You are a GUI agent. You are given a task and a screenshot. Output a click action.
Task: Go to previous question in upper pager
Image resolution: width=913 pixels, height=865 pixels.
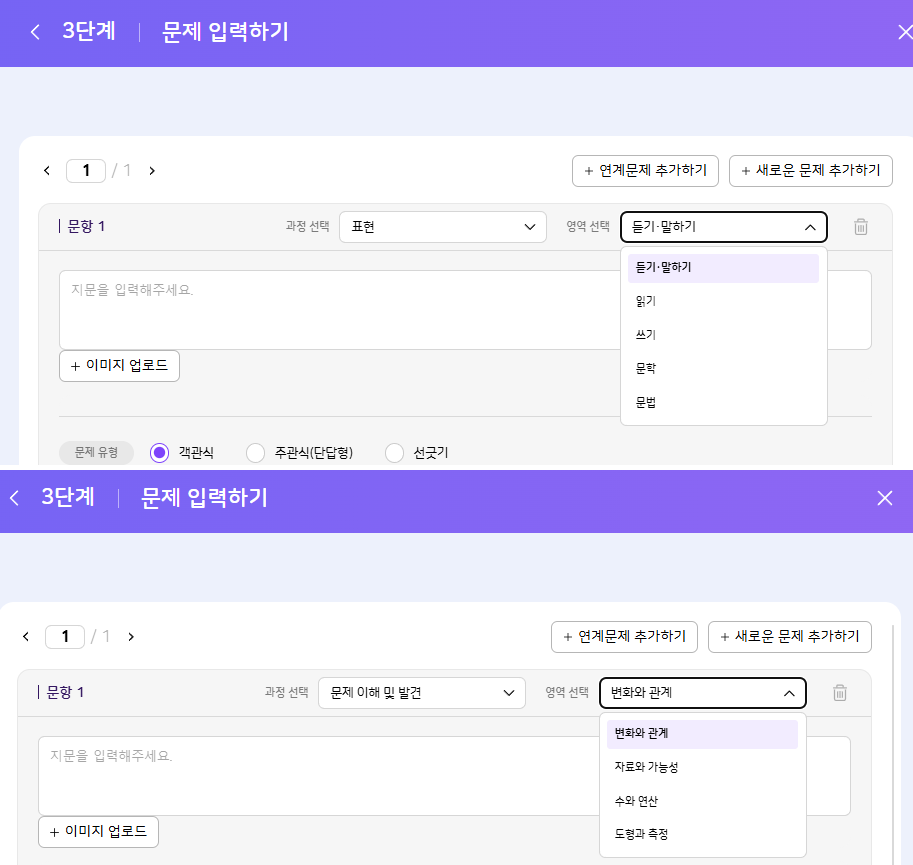click(x=47, y=171)
